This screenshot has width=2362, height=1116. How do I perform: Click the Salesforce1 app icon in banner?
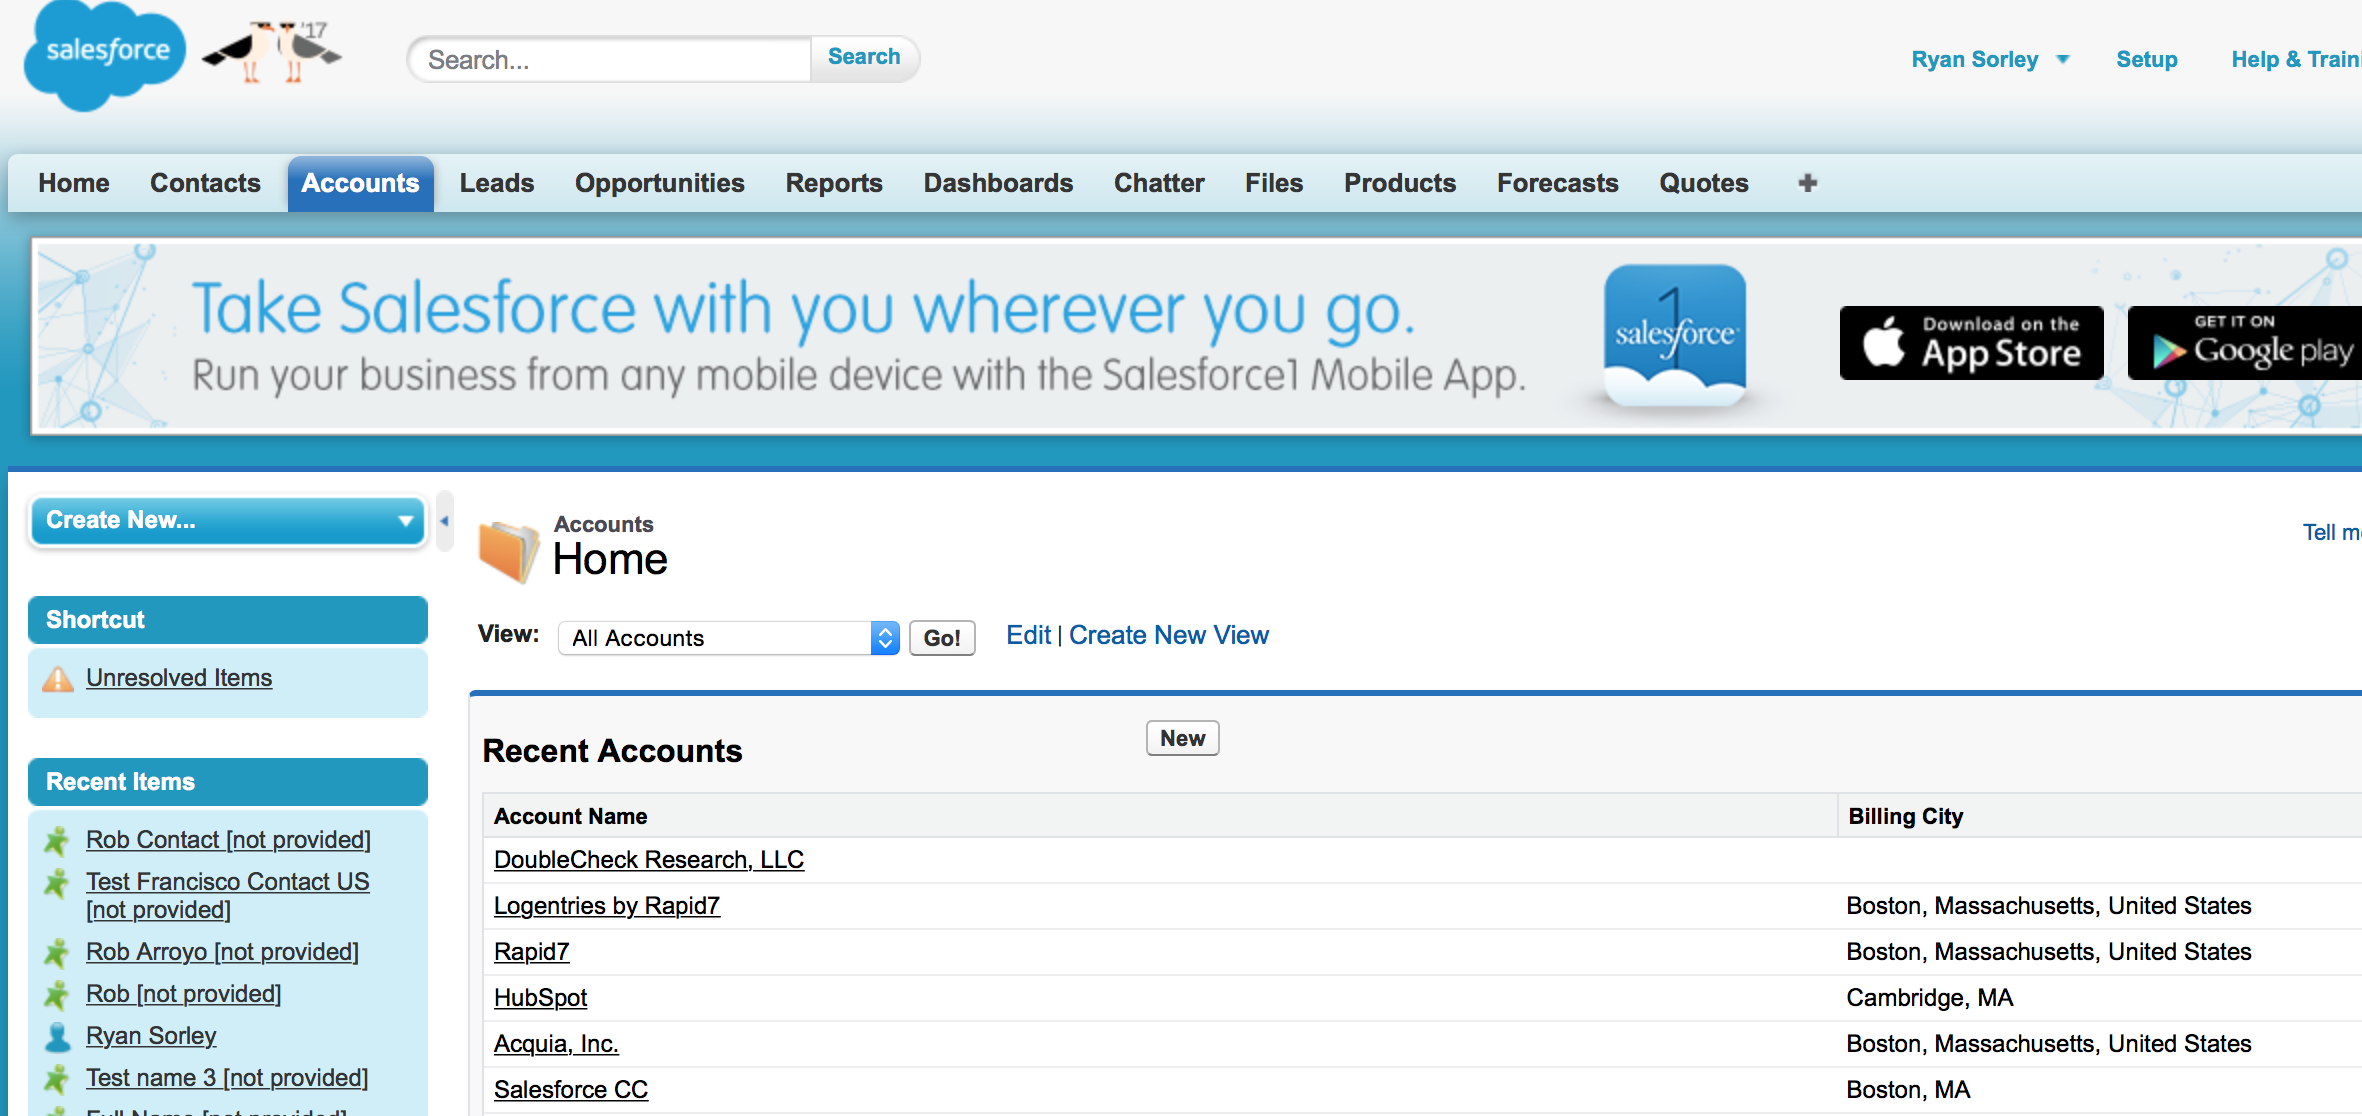(1675, 336)
